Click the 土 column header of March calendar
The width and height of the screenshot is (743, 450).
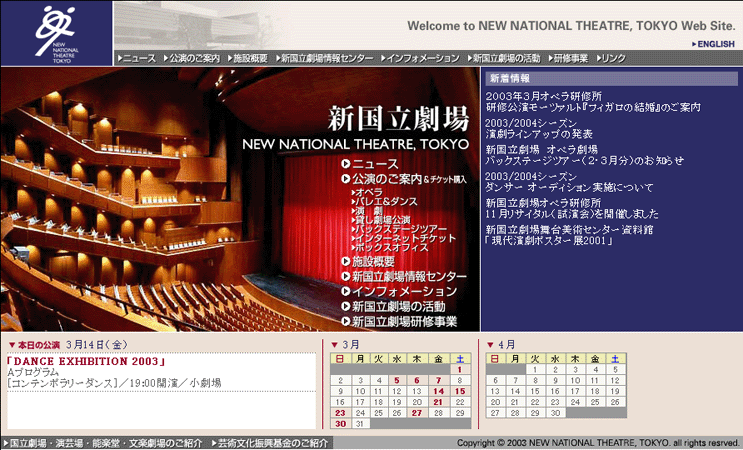(x=460, y=359)
